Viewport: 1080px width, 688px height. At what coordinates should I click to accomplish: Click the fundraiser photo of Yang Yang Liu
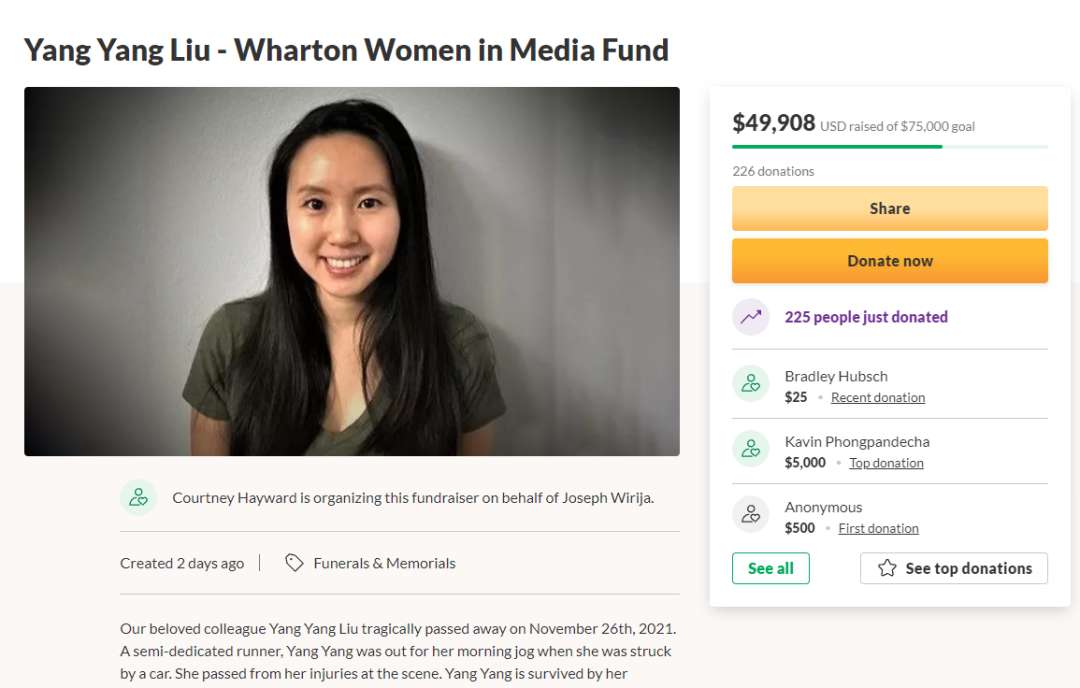click(x=352, y=271)
